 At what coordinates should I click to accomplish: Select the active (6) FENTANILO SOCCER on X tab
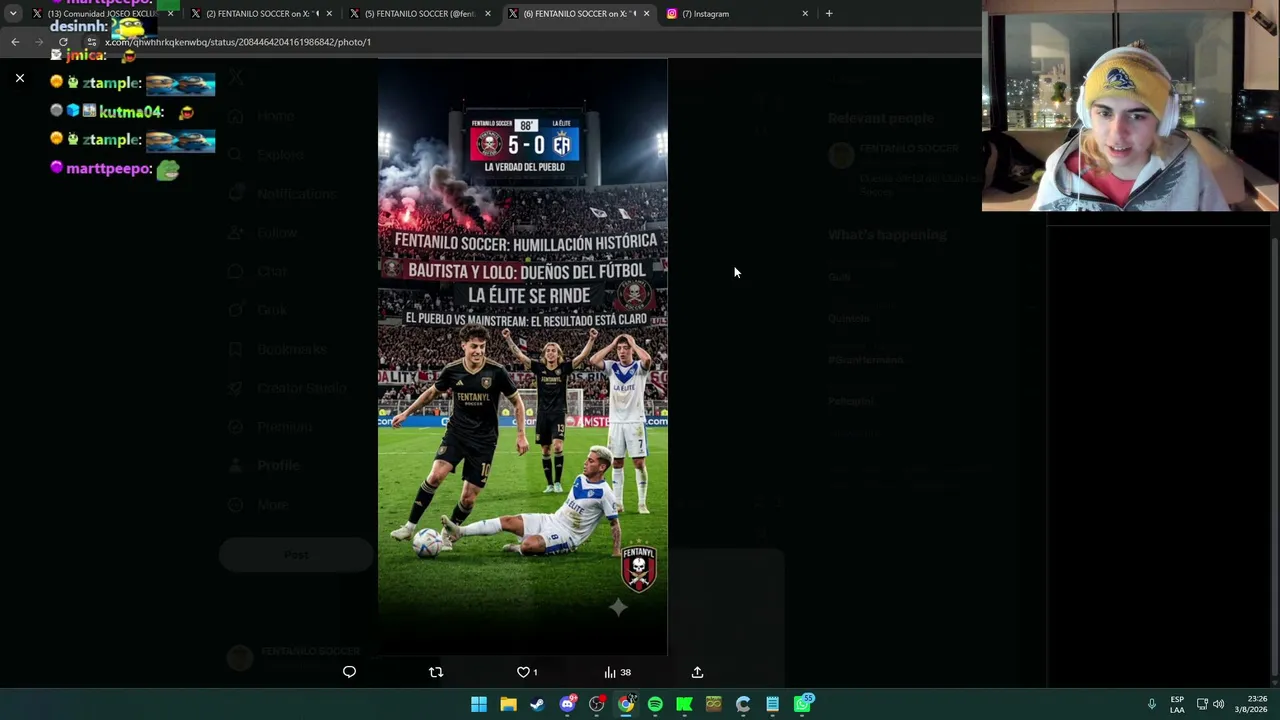pos(579,14)
